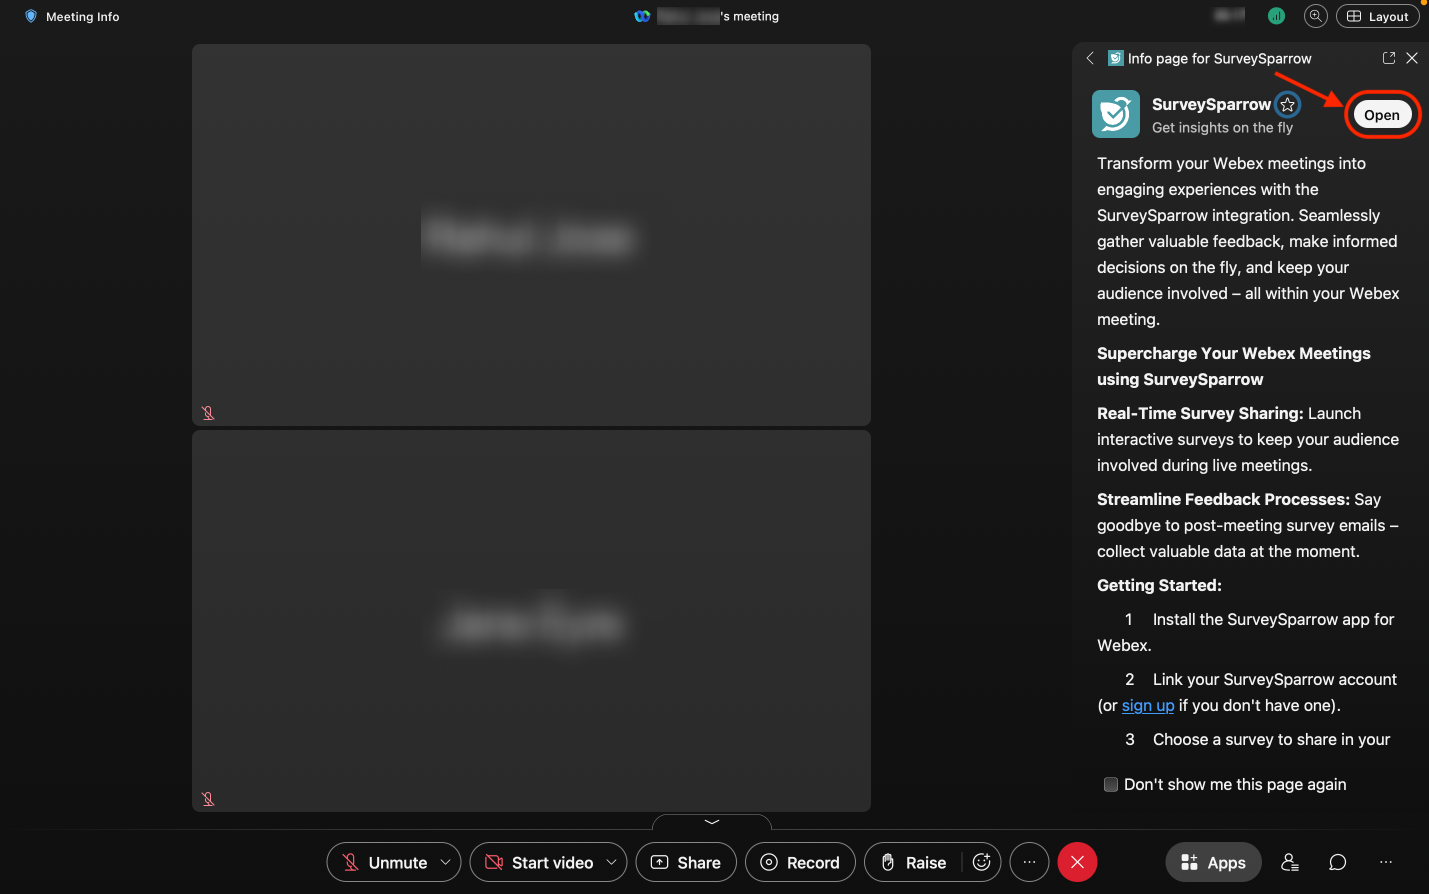
Task: Open Layout options
Action: point(1377,16)
